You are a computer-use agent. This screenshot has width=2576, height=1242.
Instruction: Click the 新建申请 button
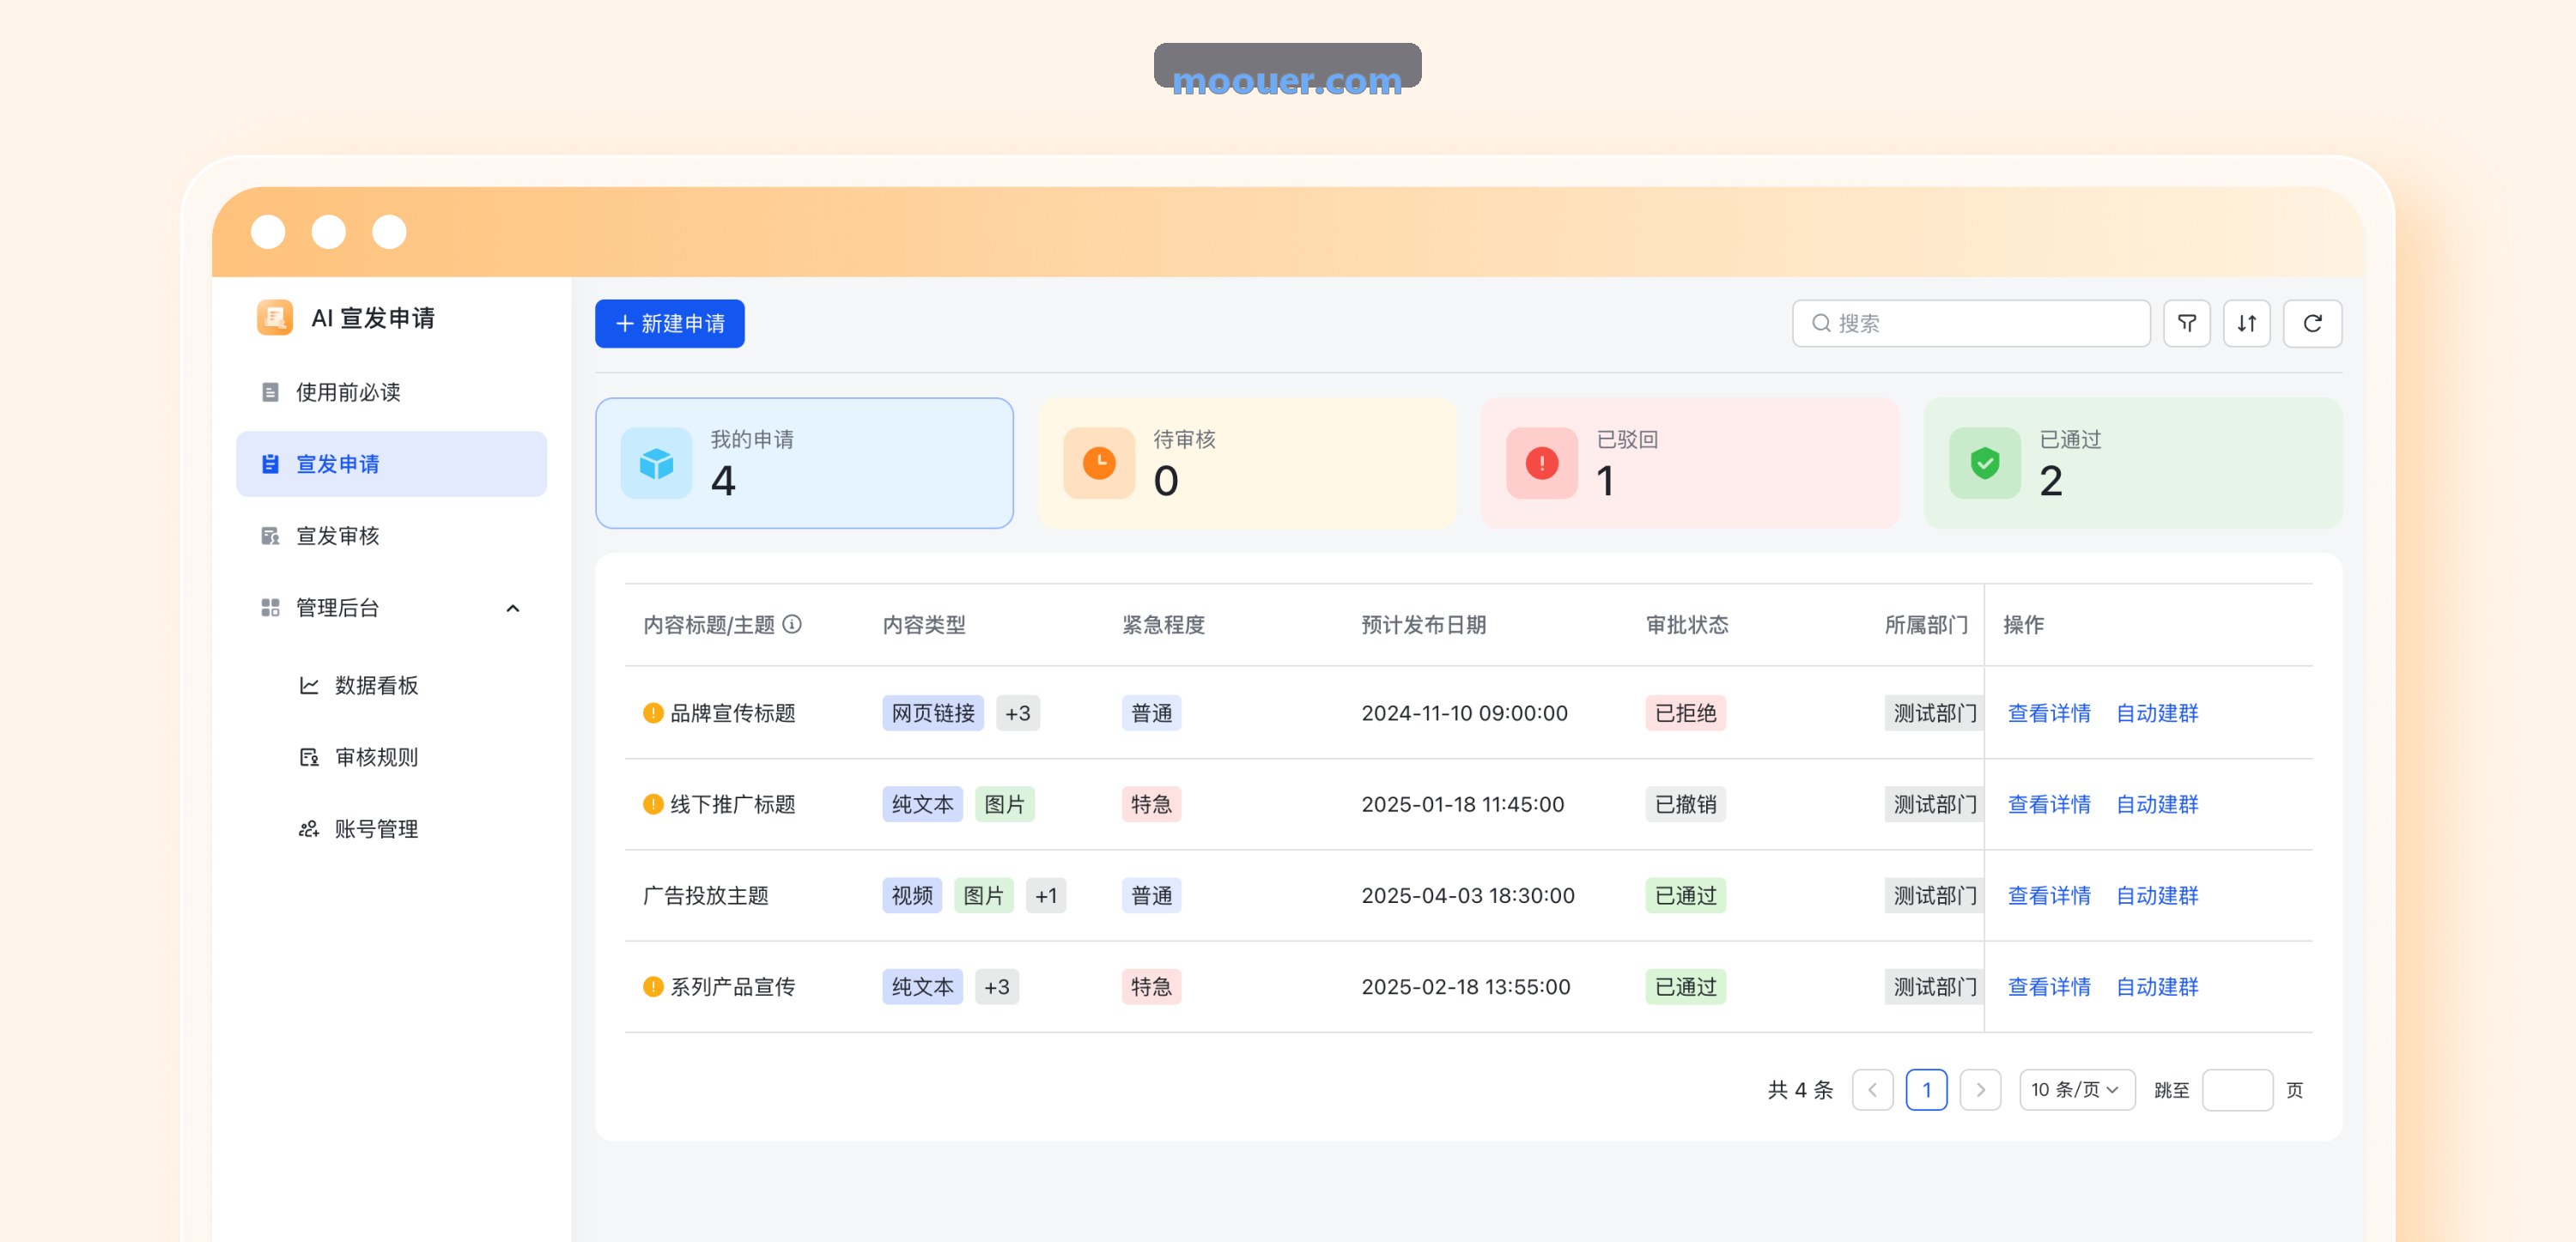click(x=669, y=323)
